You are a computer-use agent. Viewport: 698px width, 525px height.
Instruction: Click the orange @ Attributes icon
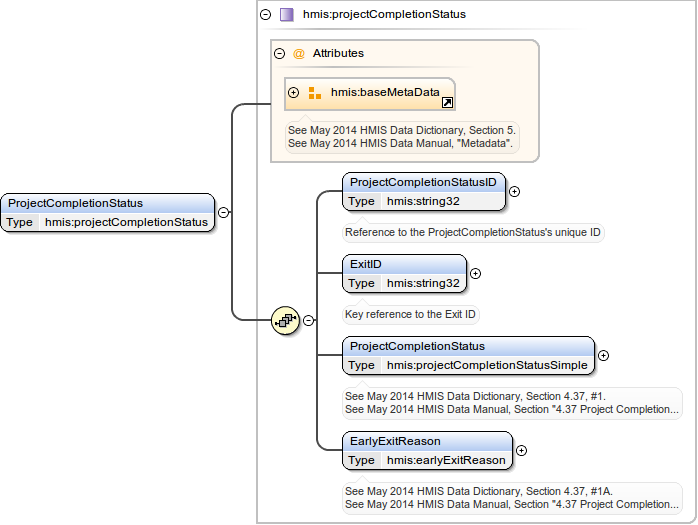pos(298,53)
